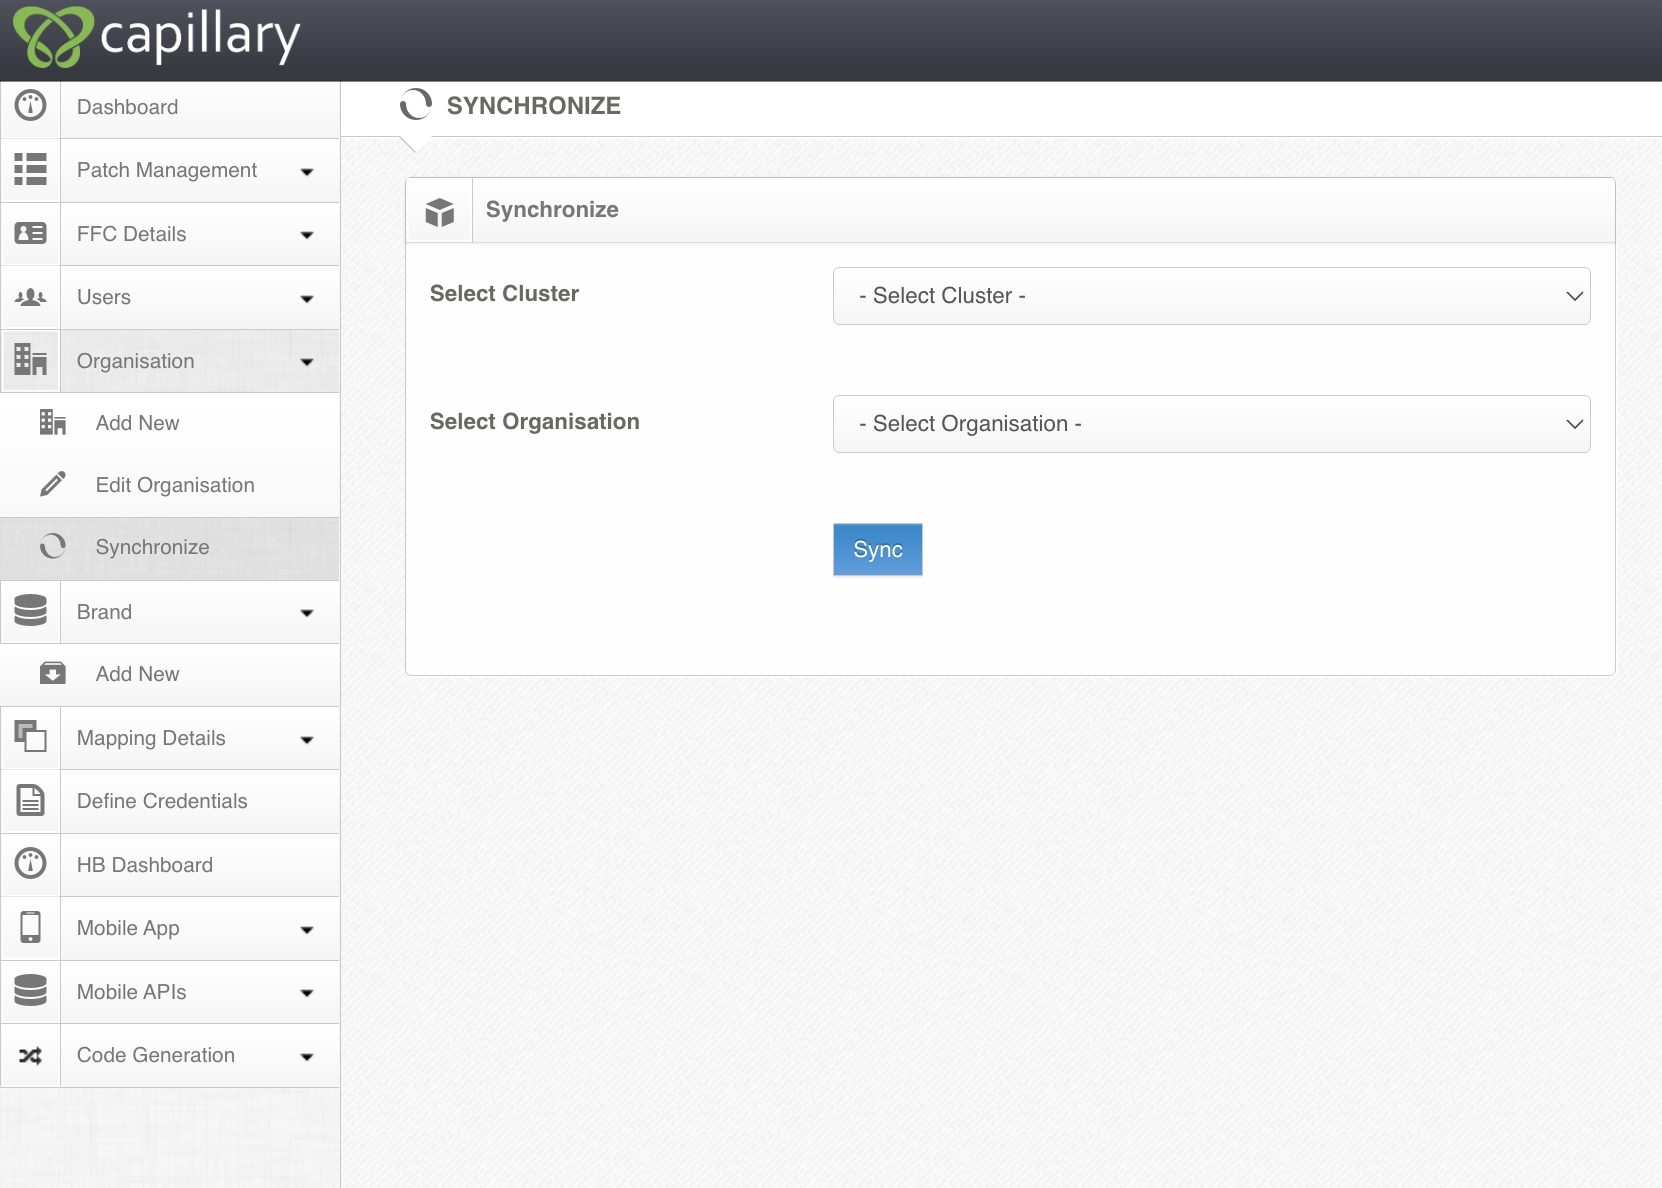Click the pencil icon for Edit Organisation
This screenshot has height=1188, width=1662.
(53, 484)
